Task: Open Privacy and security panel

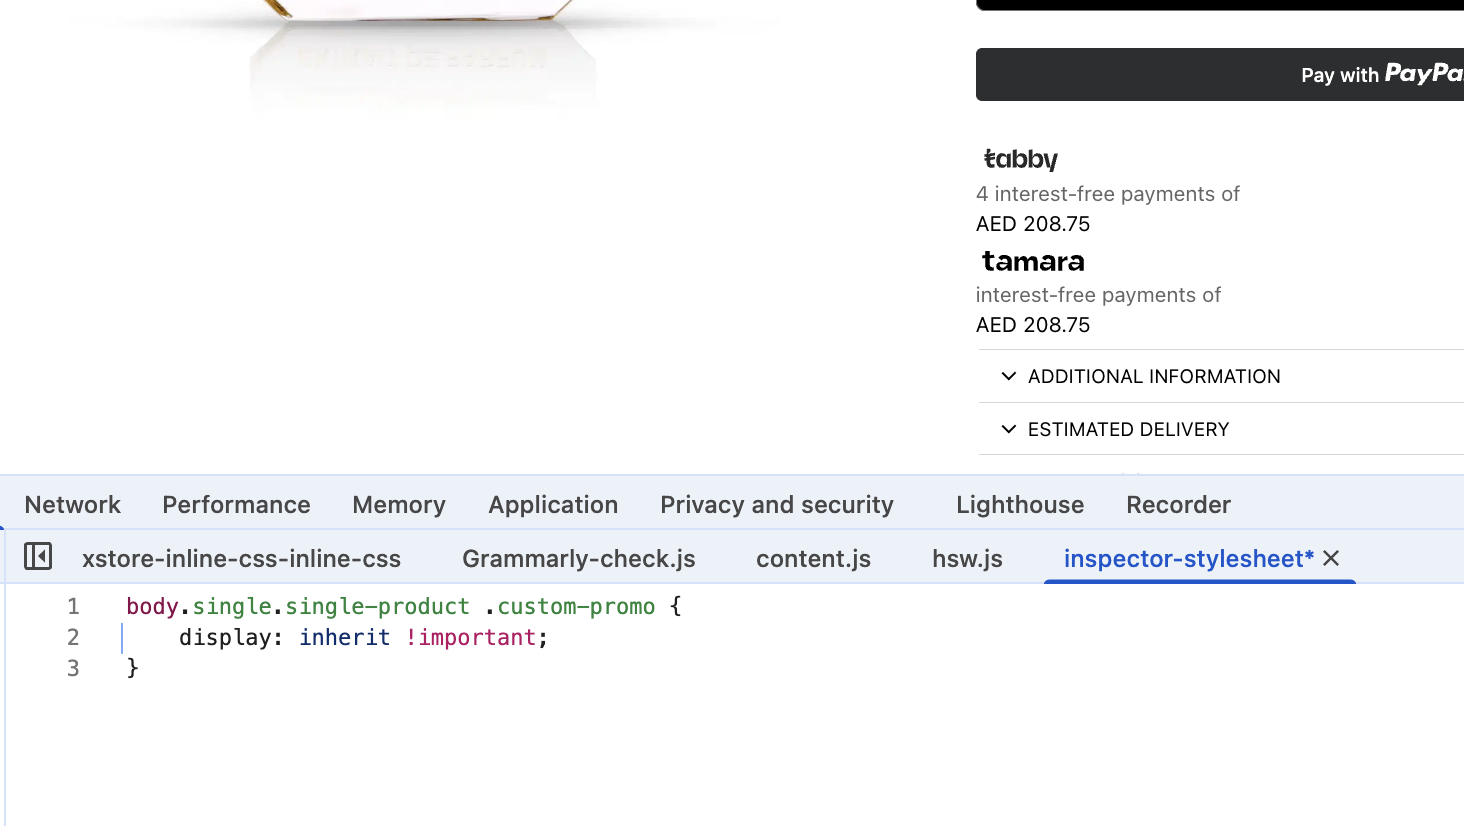Action: tap(777, 505)
